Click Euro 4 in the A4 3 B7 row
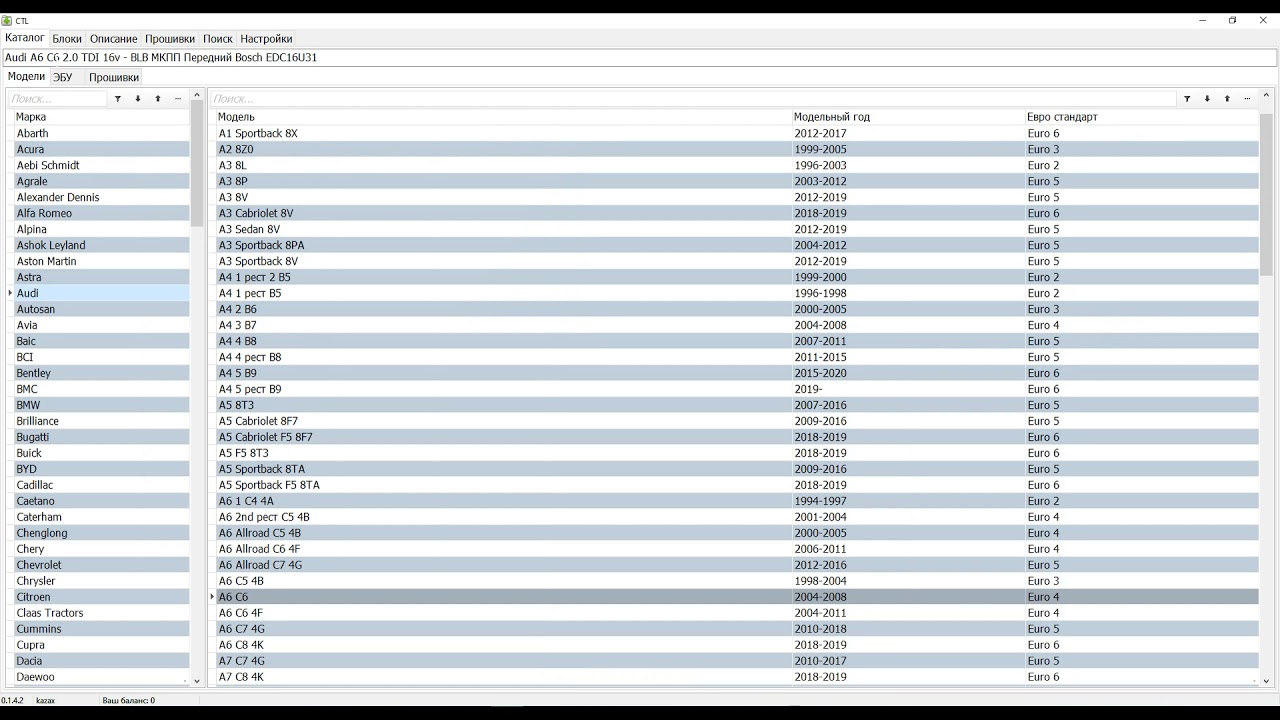The width and height of the screenshot is (1280, 720). click(x=1043, y=325)
